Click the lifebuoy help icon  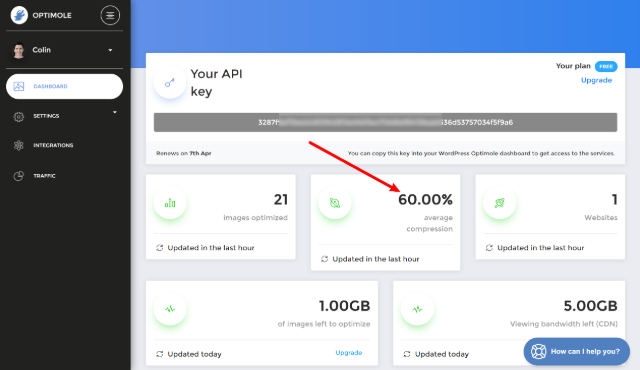[x=538, y=352]
